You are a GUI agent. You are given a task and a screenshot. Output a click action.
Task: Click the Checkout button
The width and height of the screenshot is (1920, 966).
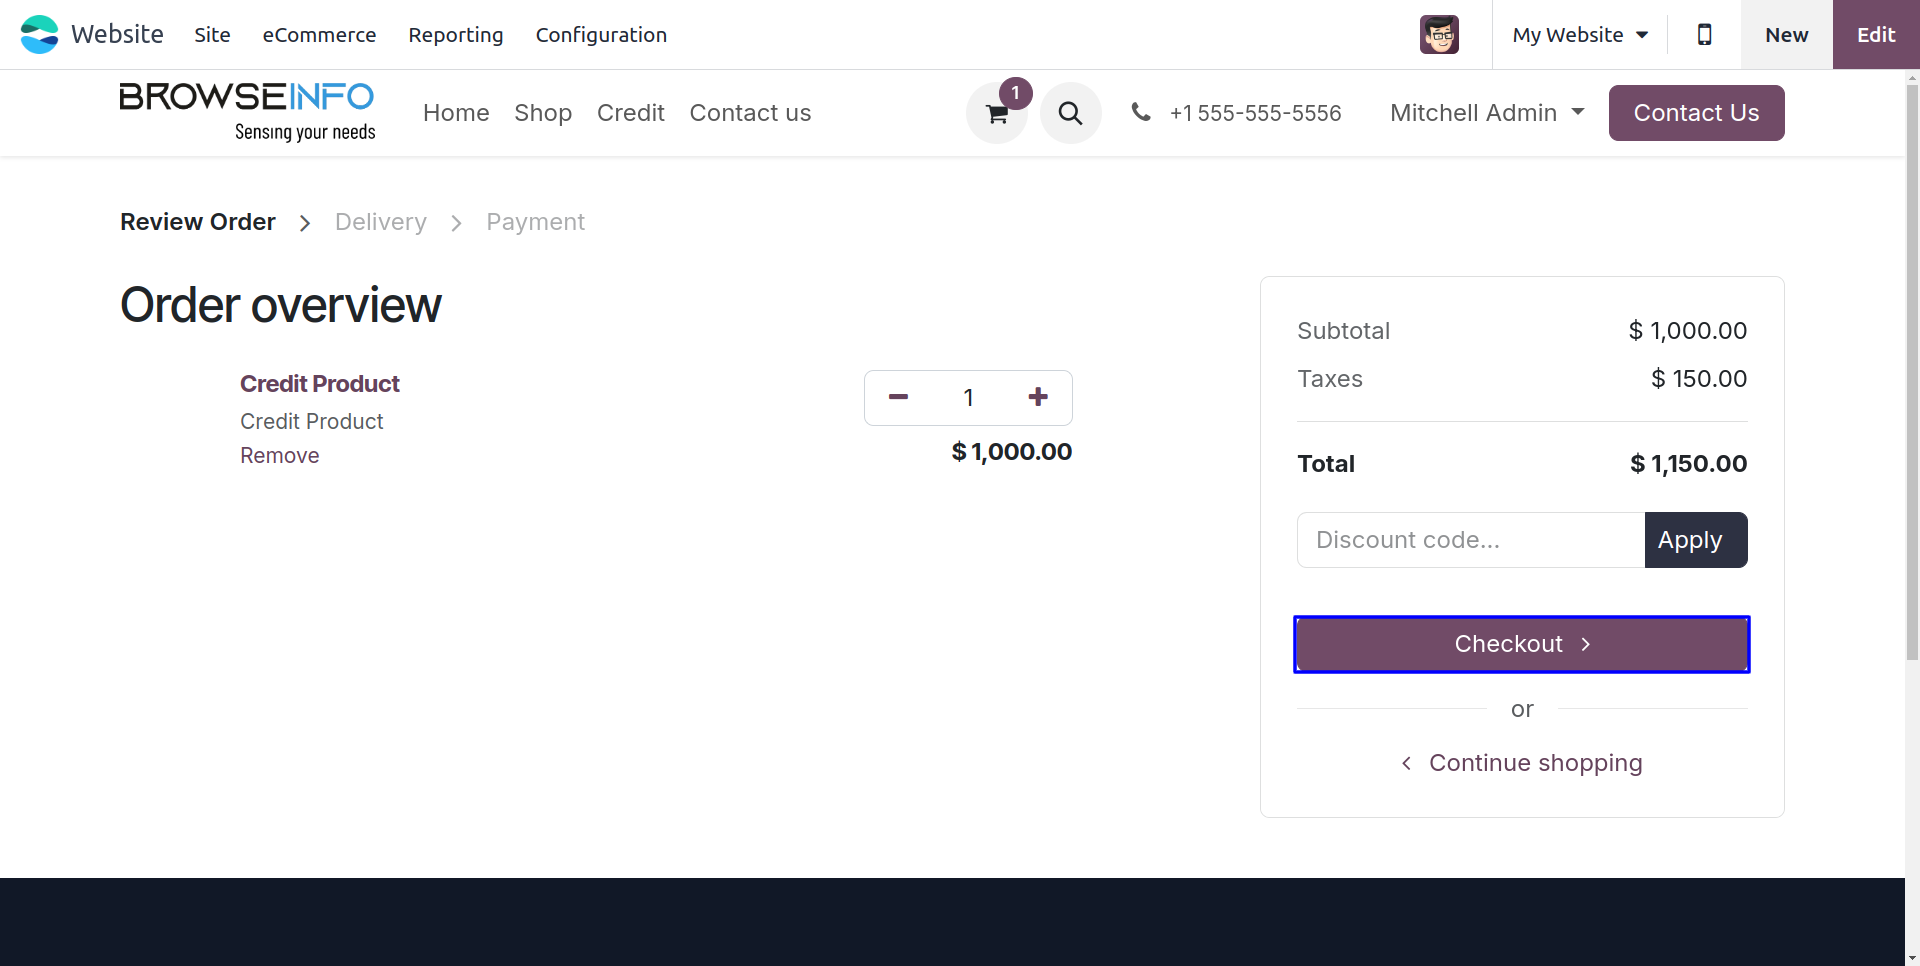pos(1521,644)
